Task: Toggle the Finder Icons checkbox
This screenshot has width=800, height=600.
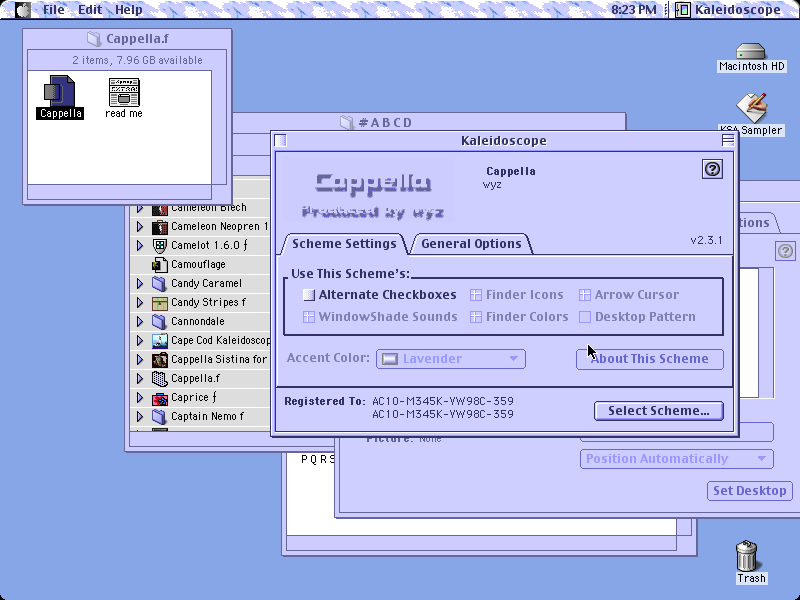Action: [x=476, y=295]
